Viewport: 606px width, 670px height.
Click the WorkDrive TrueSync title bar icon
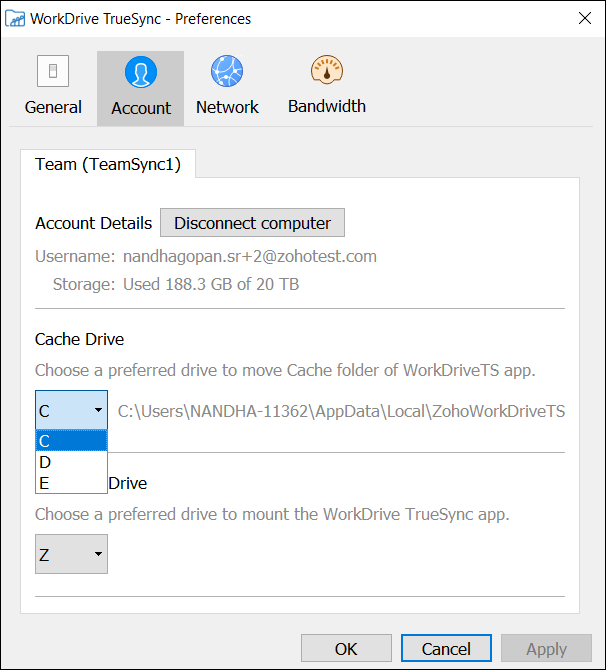point(15,19)
